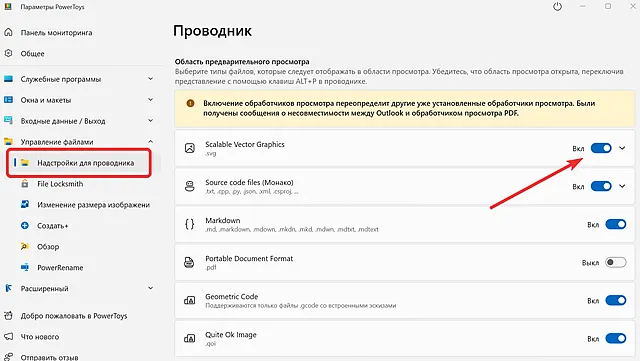Expand Source code files options chevron
640x361 pixels.
pyautogui.click(x=622, y=186)
